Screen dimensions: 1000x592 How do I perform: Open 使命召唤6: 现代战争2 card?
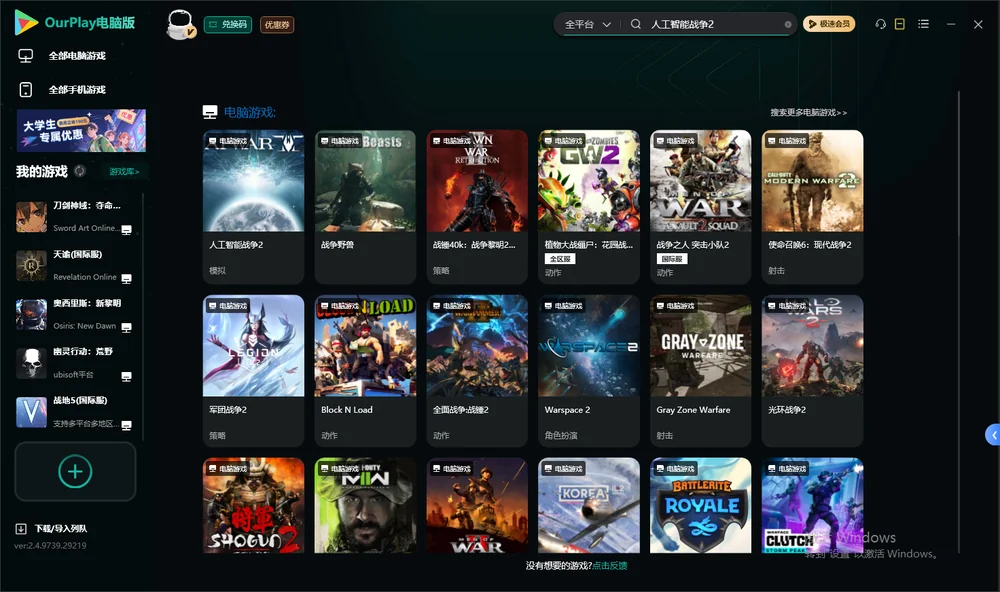(812, 207)
